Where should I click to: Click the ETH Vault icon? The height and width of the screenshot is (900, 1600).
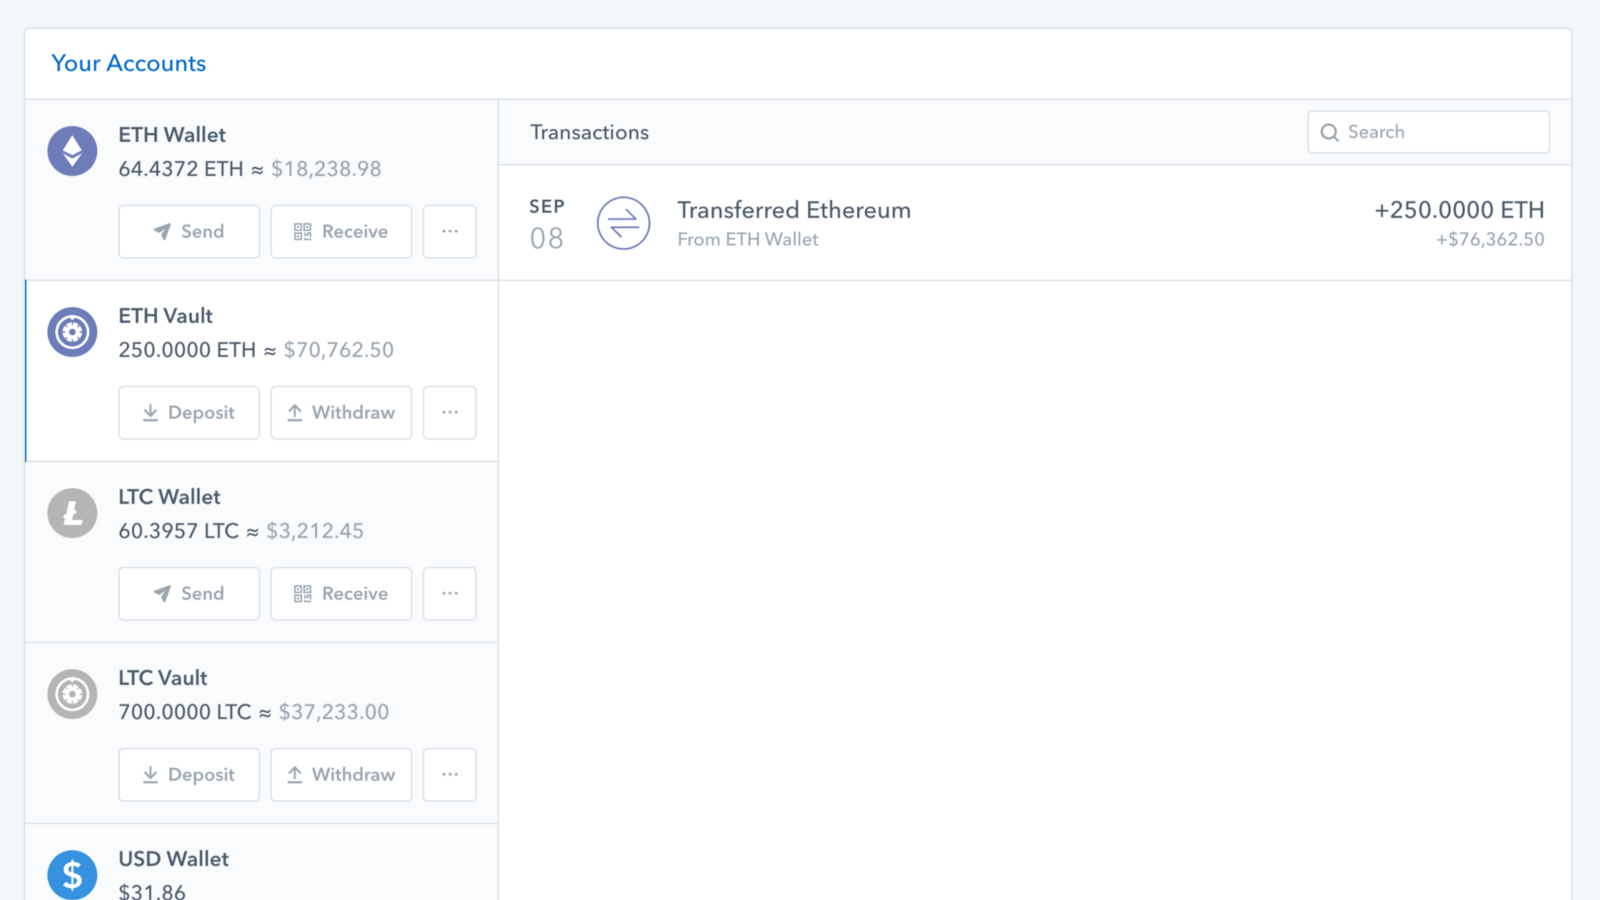coord(72,332)
